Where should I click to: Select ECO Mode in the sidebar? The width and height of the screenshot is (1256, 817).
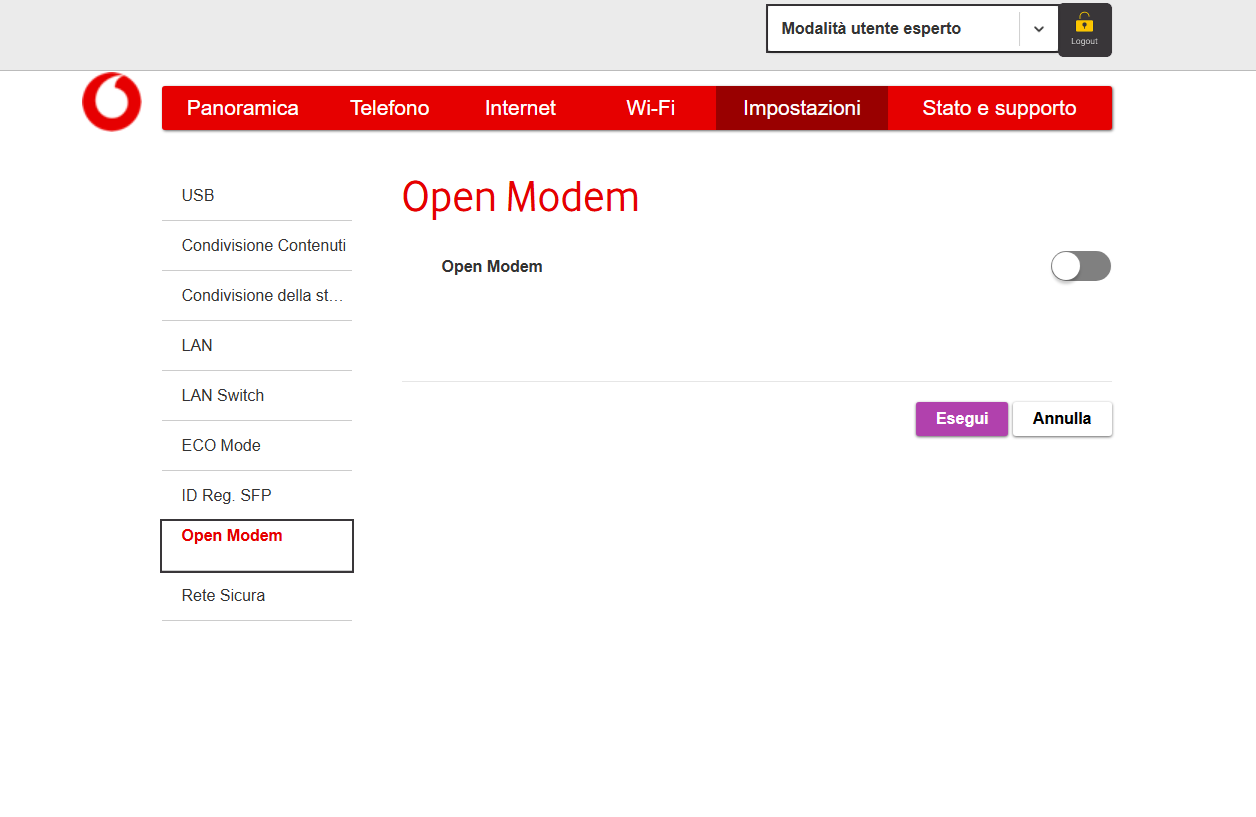pos(257,446)
